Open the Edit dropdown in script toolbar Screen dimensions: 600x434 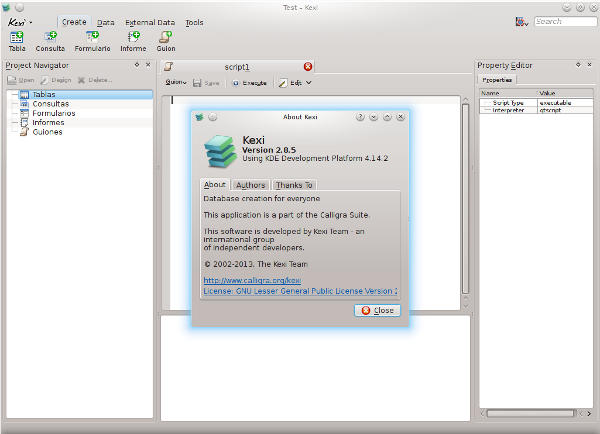coord(295,83)
